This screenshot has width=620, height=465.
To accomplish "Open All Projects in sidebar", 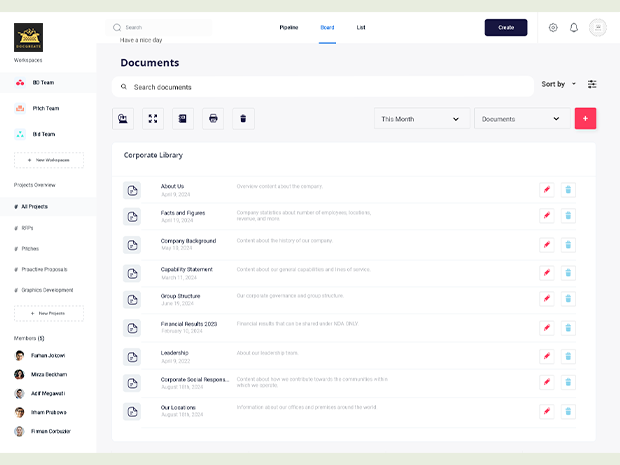I will pos(48,207).
